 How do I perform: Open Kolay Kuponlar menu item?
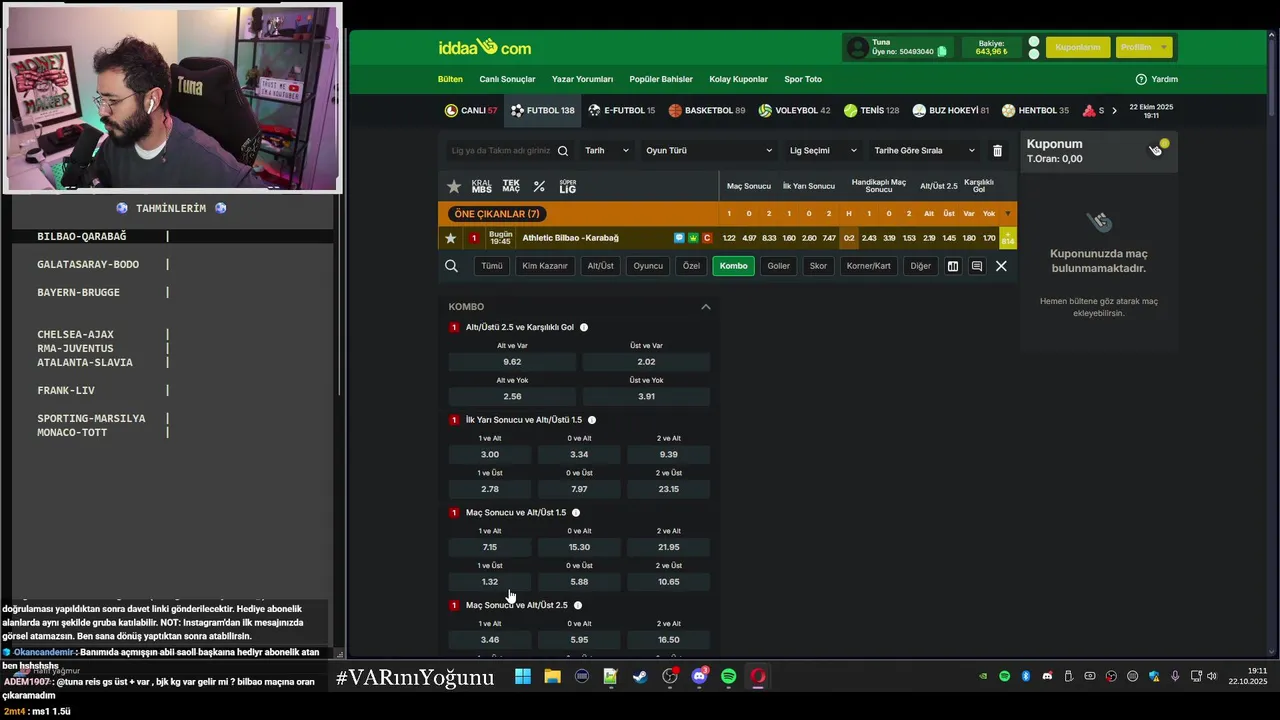(738, 79)
